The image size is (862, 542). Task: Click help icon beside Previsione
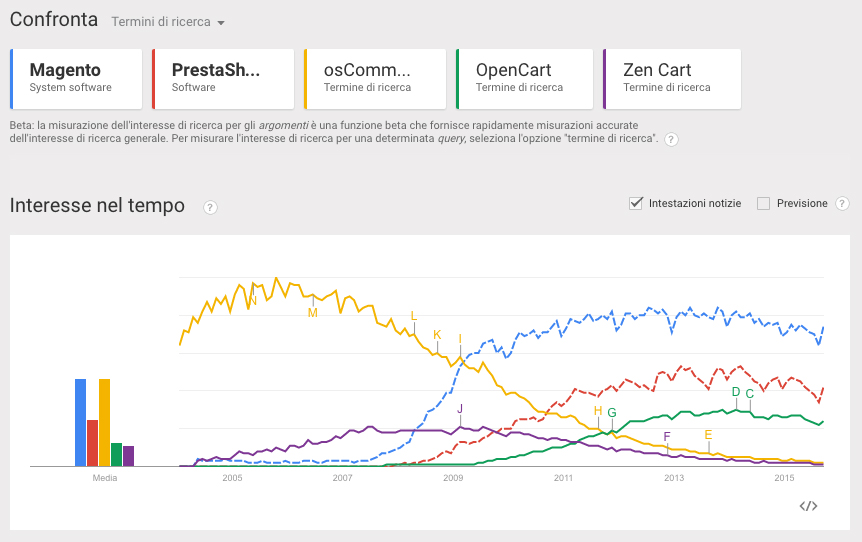(x=842, y=203)
